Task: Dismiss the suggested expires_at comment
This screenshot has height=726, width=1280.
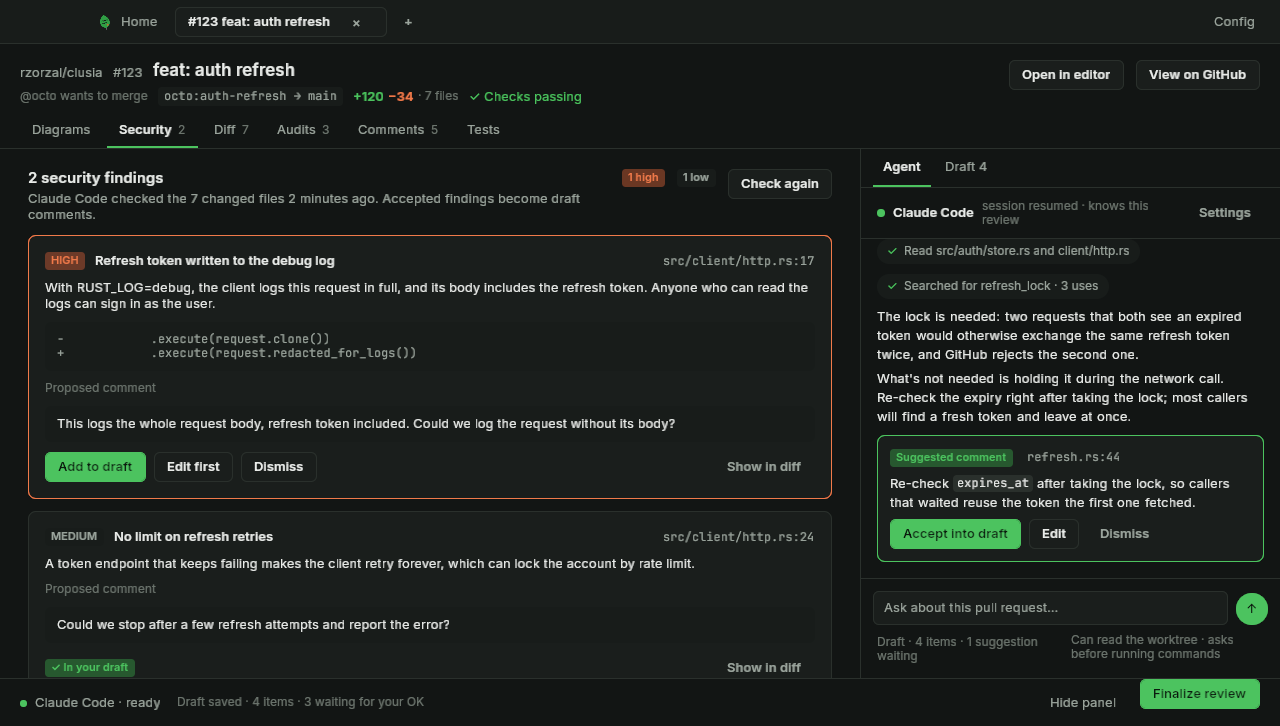Action: [x=1124, y=534]
